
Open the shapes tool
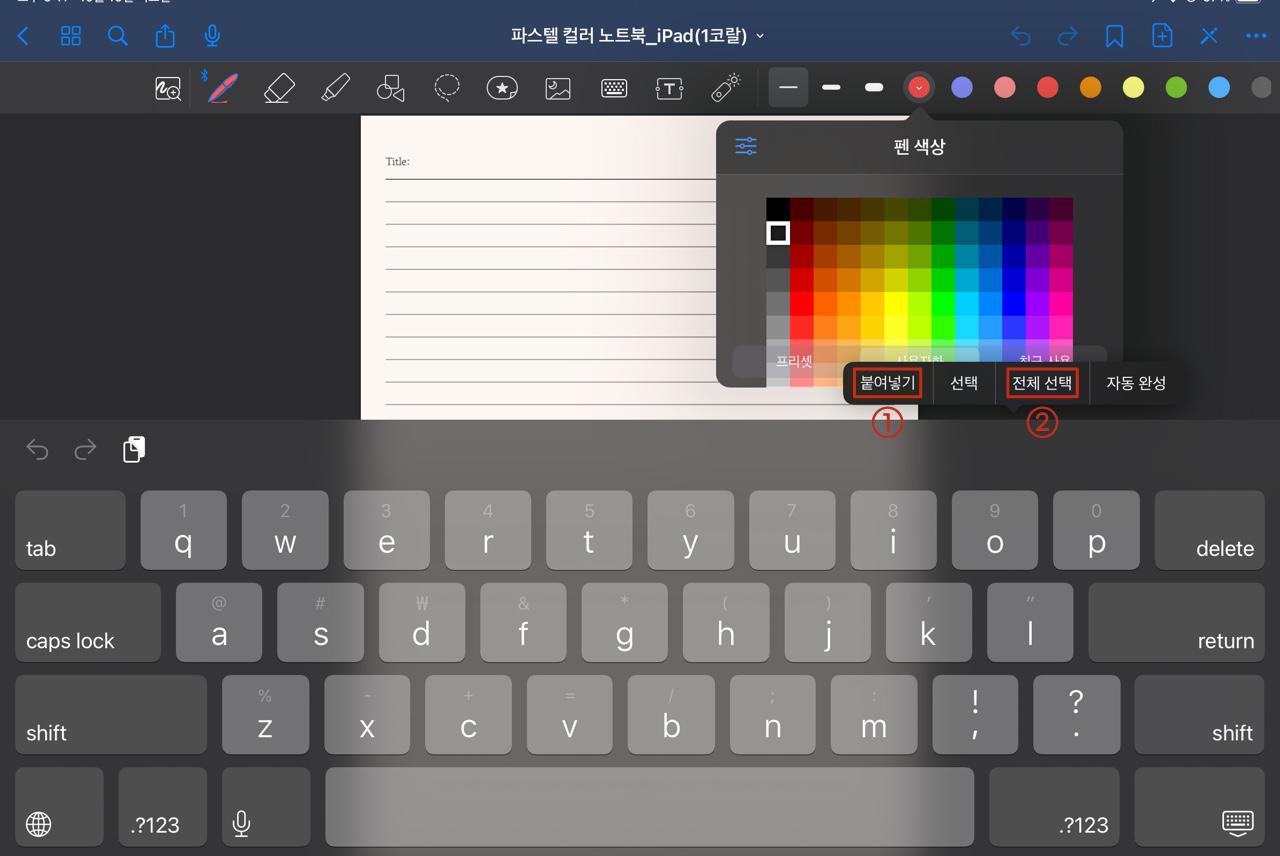390,87
